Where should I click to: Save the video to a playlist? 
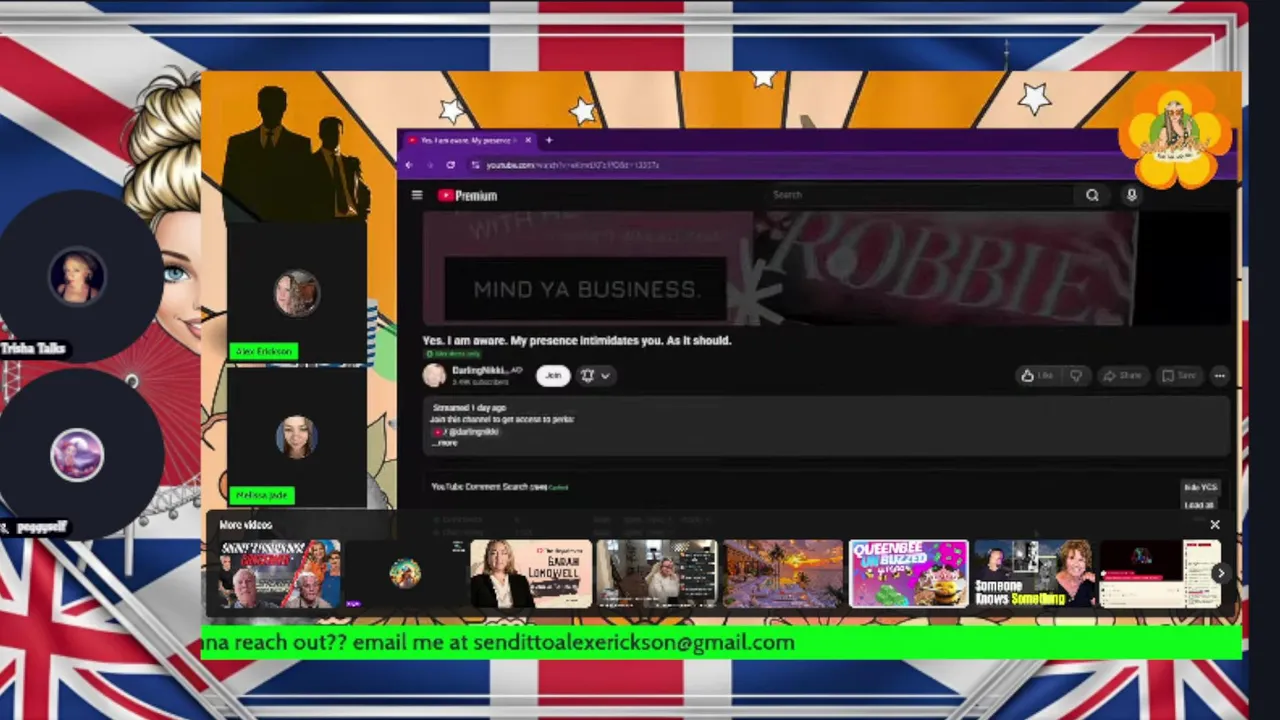(1179, 375)
